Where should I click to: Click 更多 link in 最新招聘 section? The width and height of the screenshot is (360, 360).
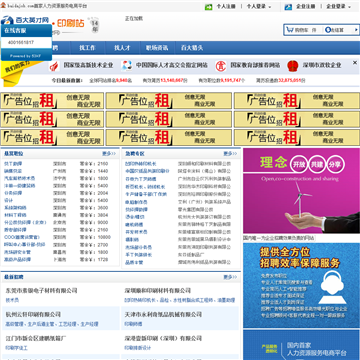tap(230, 277)
